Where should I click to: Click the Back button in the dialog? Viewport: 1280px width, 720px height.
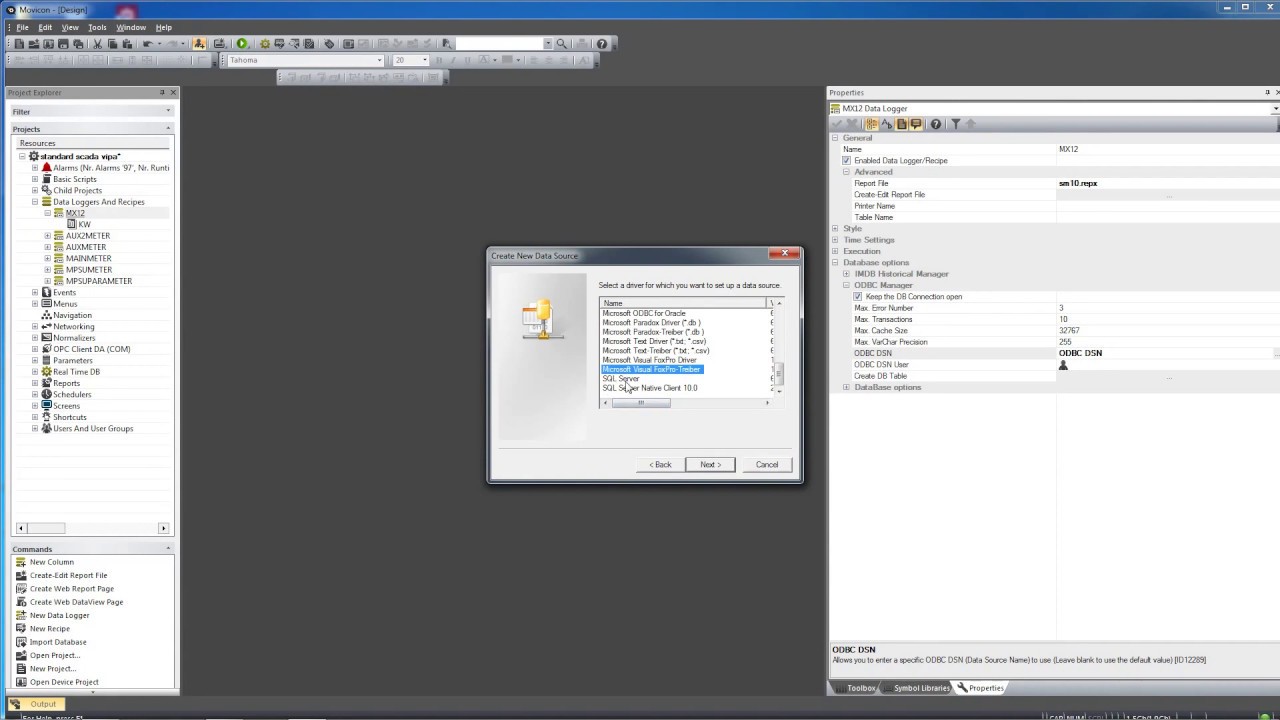(660, 464)
